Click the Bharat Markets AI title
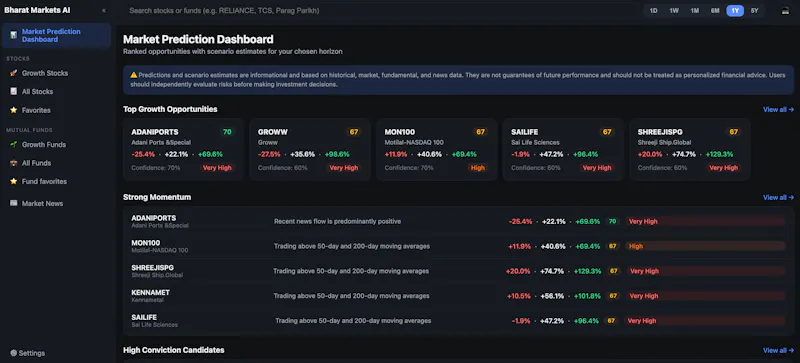Viewport: 800px width, 363px height. pyautogui.click(x=37, y=10)
